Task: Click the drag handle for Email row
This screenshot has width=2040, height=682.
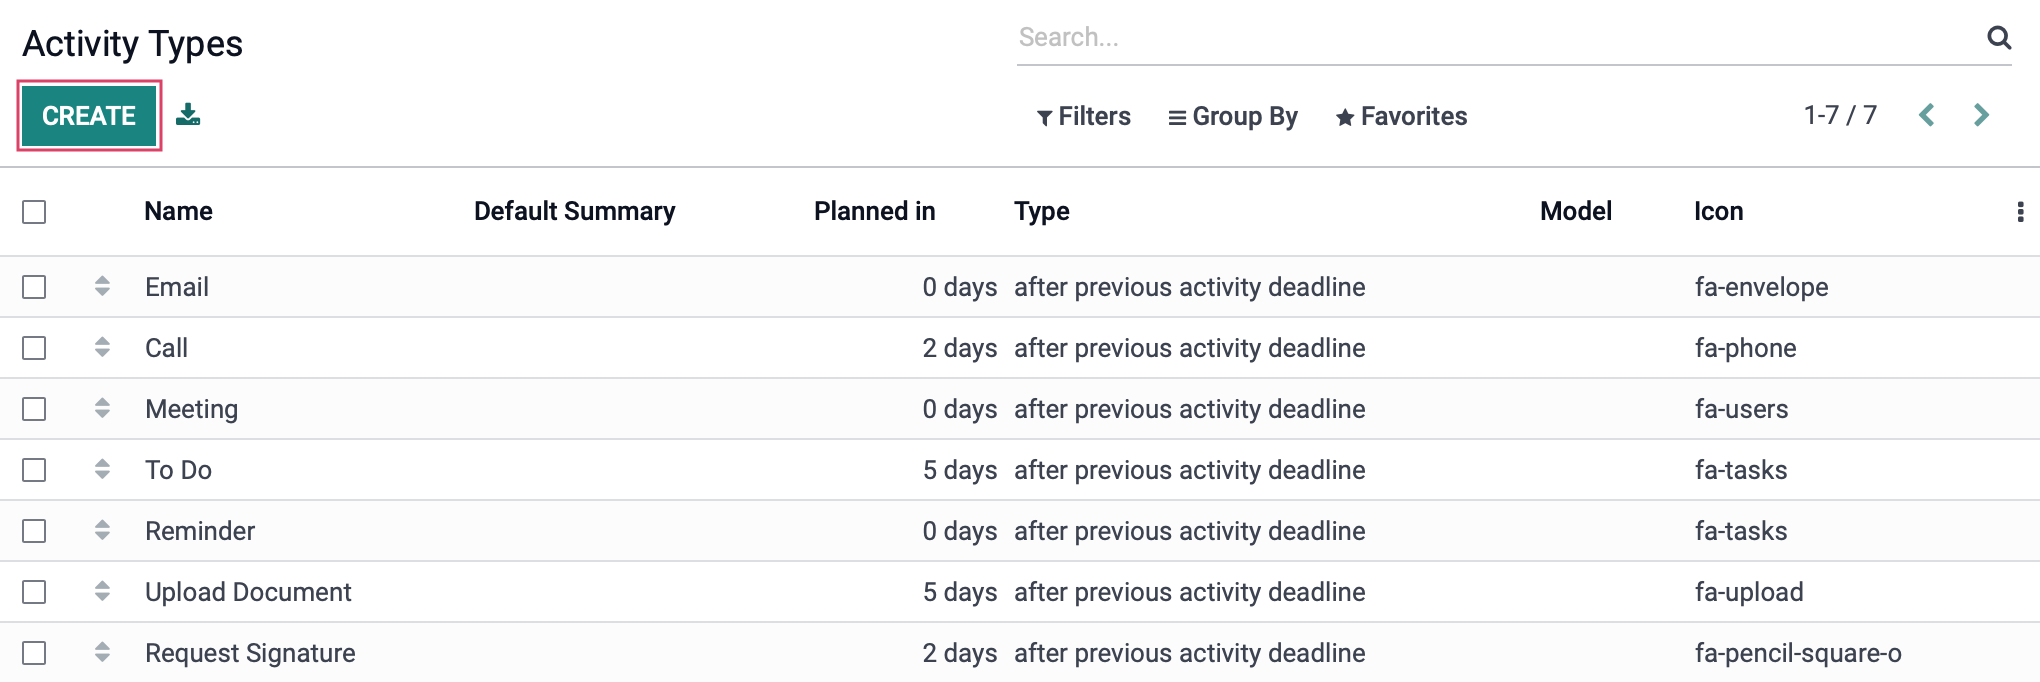Action: [102, 287]
